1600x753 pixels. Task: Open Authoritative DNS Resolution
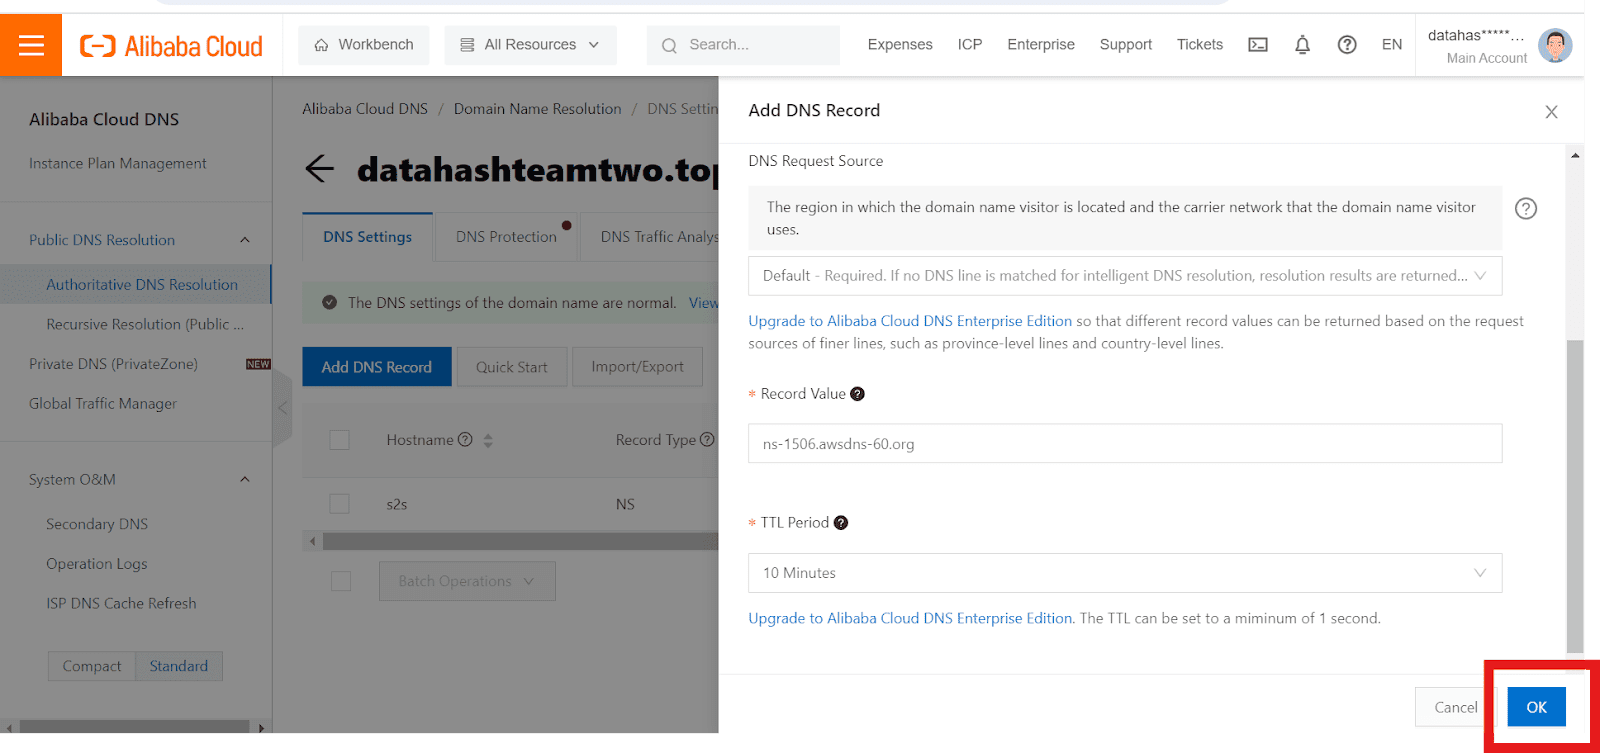pos(142,284)
